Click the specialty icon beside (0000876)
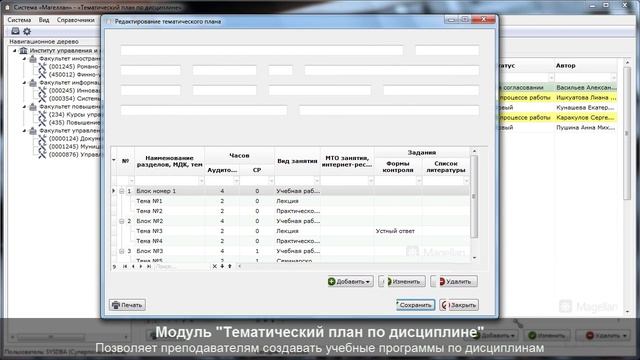 coord(42,155)
